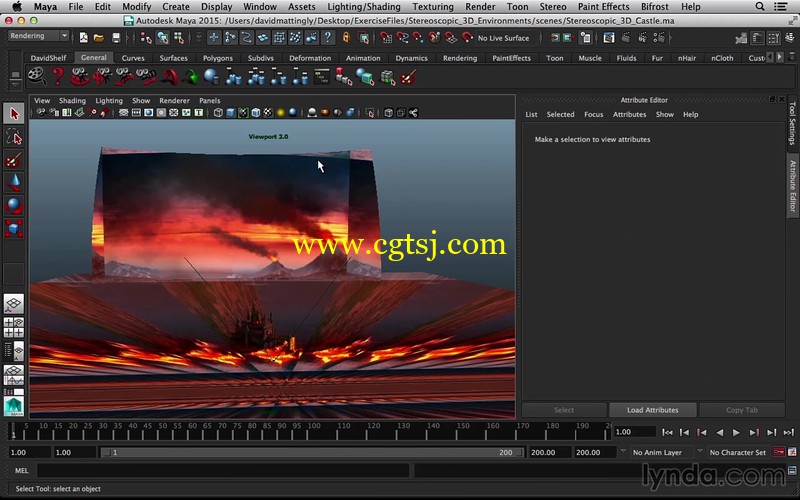Open the Paint Effects menu
This screenshot has width=800, height=500.
604,7
